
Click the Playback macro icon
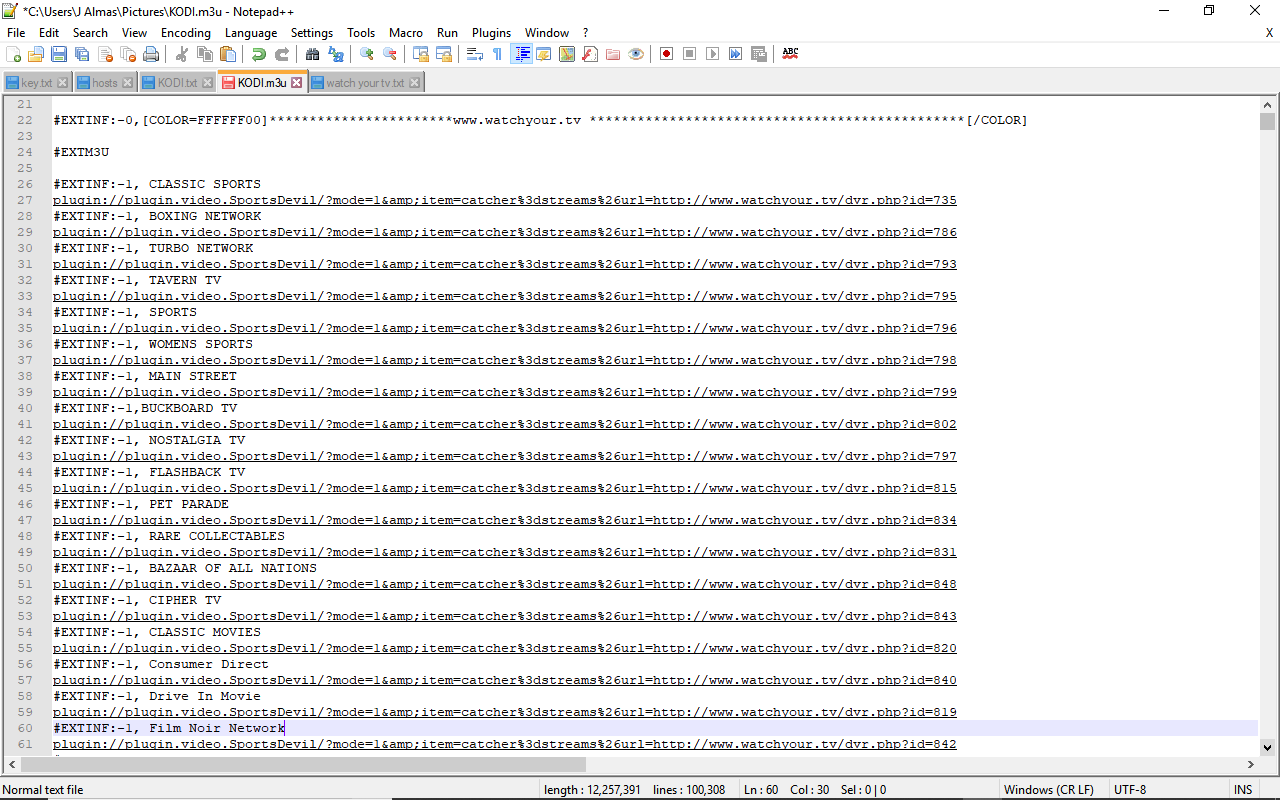pos(713,54)
